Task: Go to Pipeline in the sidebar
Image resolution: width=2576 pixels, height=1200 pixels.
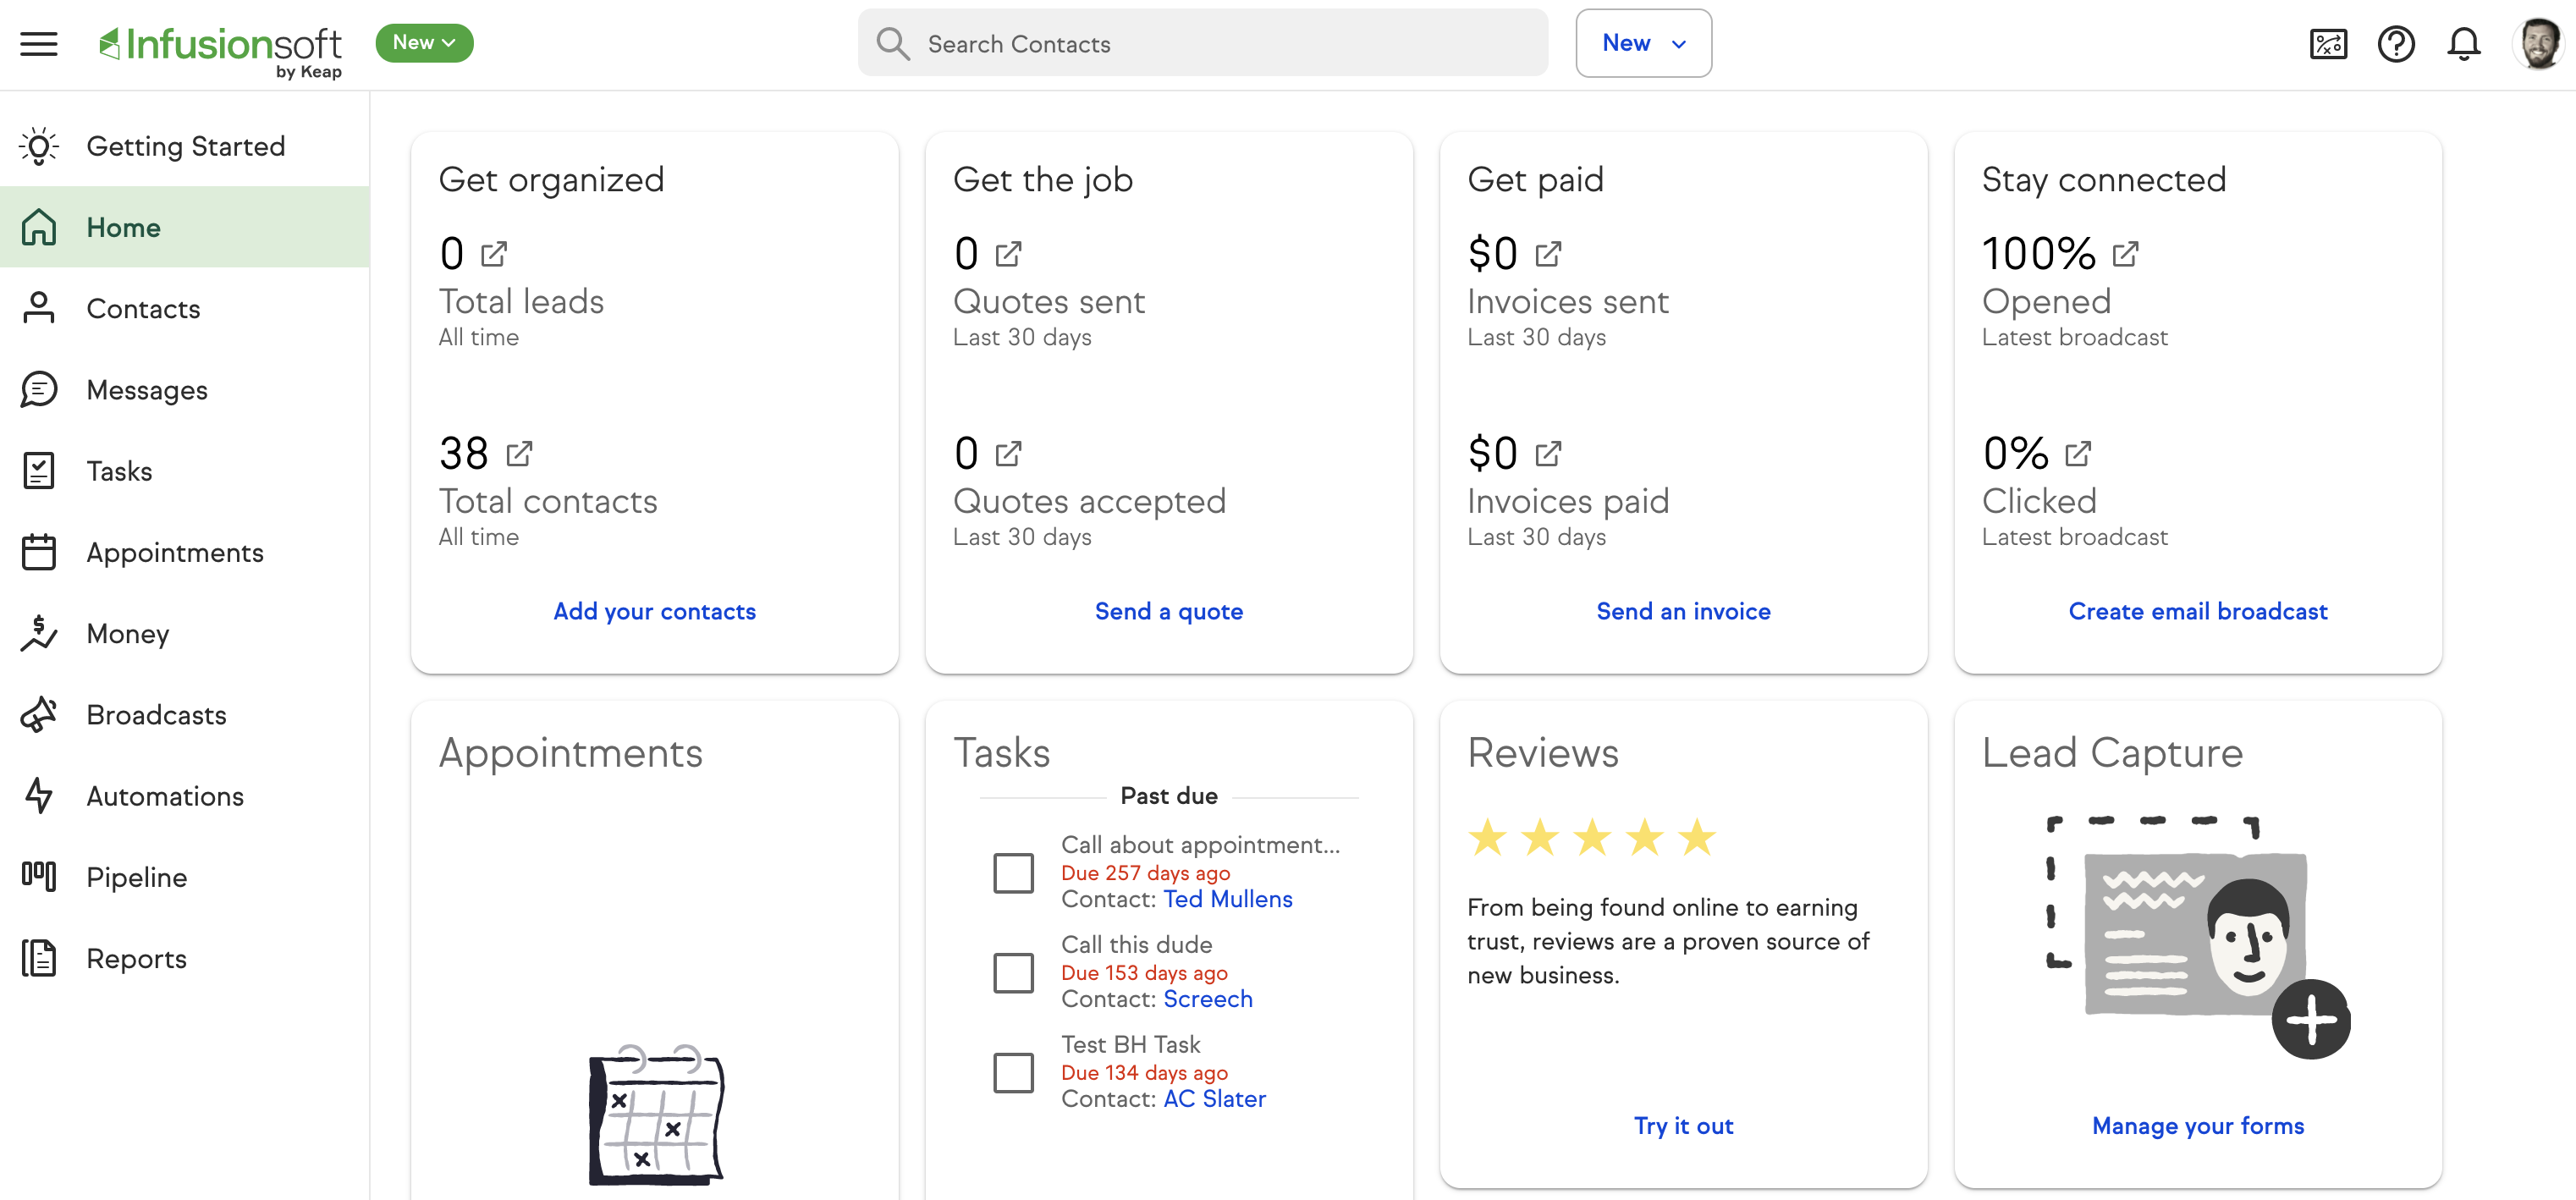Action: click(x=137, y=877)
